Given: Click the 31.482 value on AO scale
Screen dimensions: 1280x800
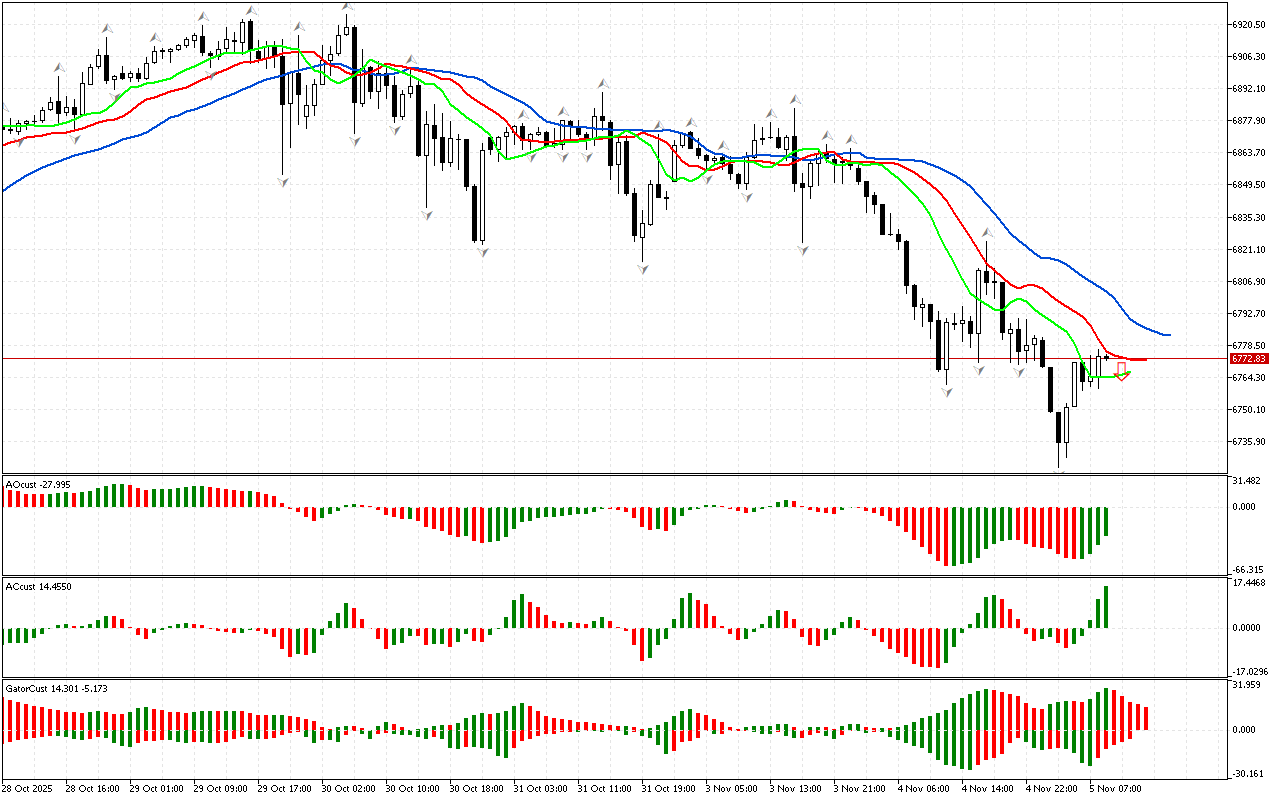Looking at the screenshot, I should 1247,482.
